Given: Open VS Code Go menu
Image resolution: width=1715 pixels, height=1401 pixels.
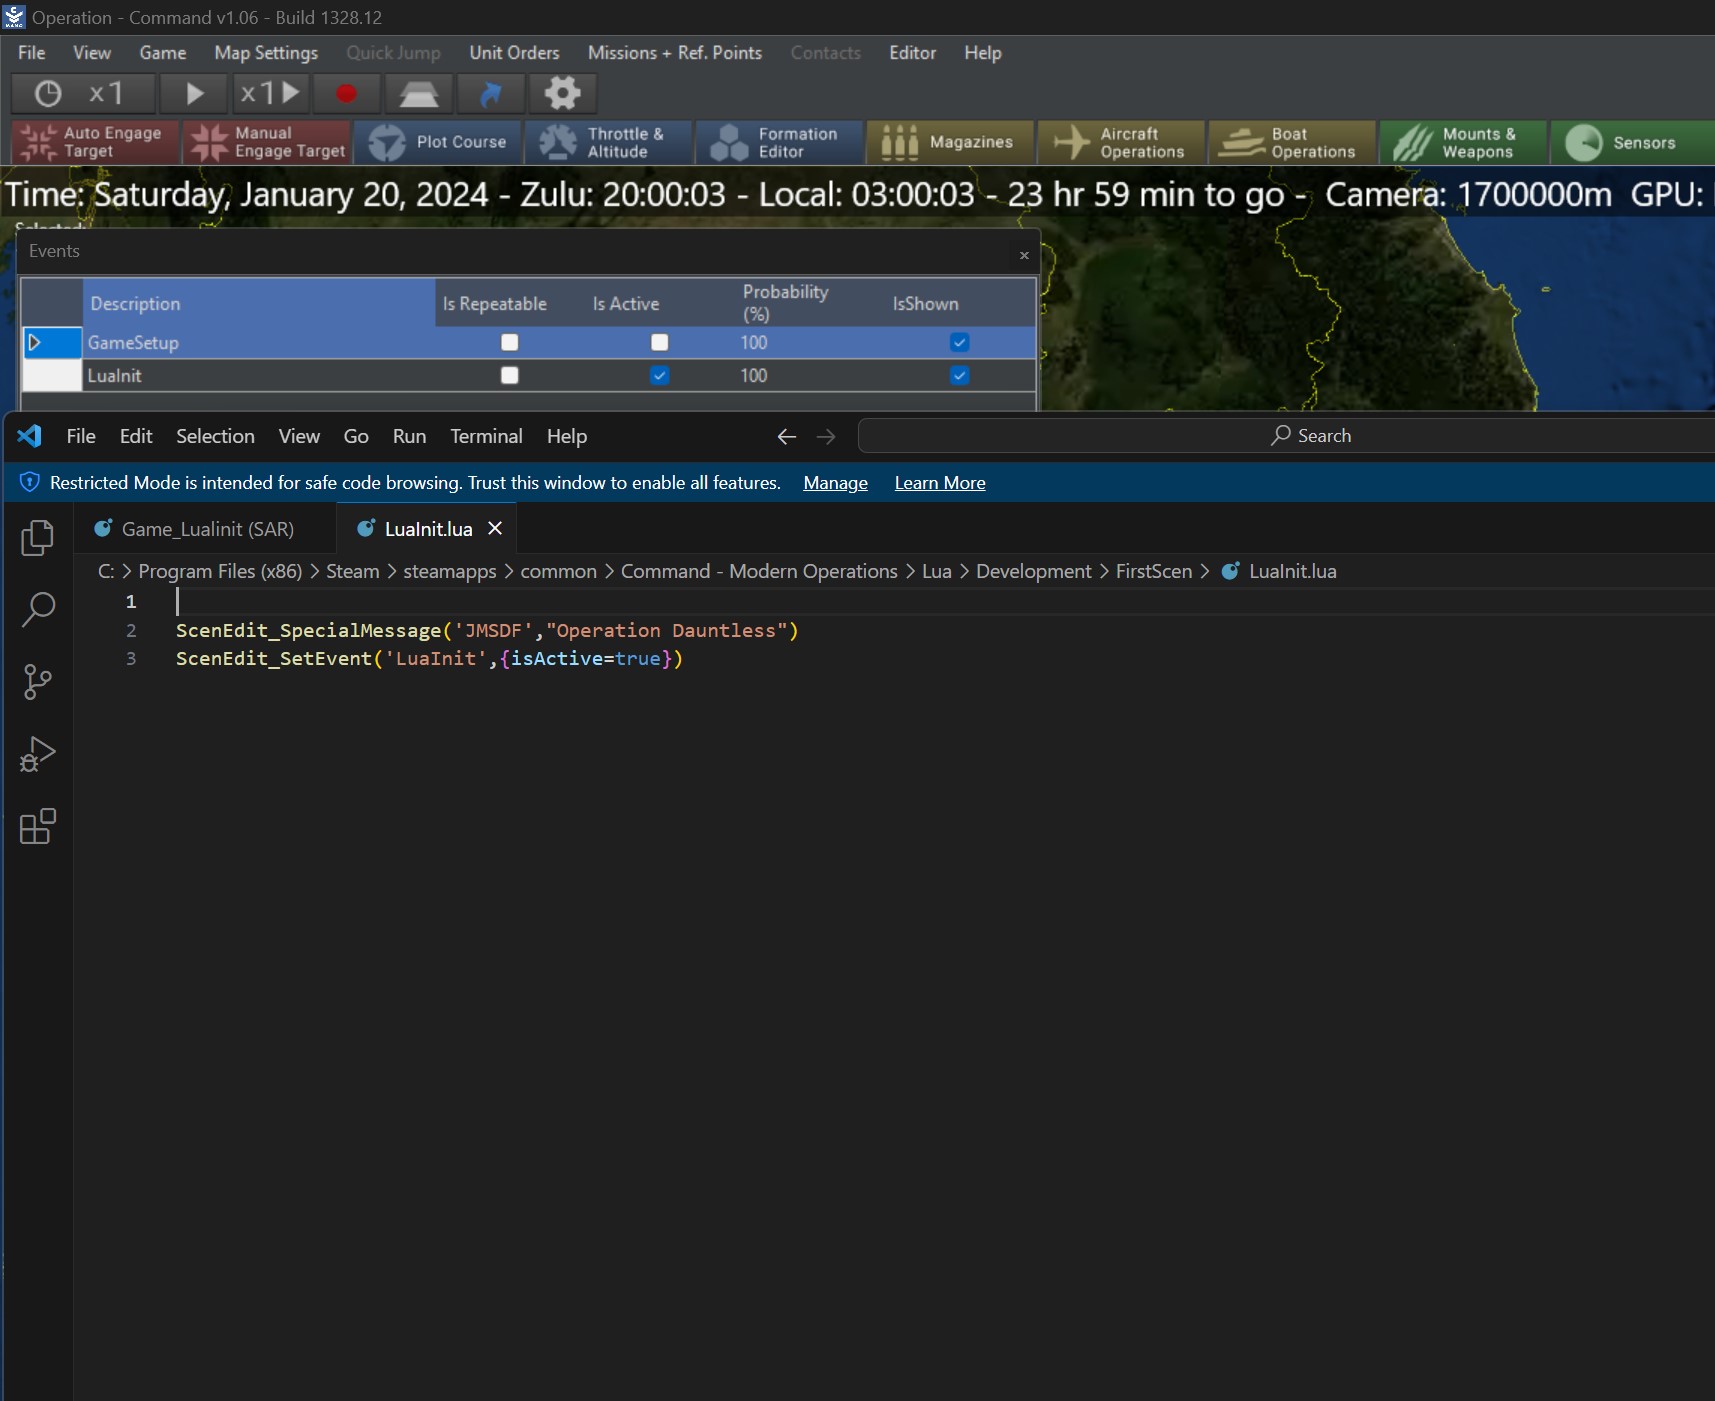Looking at the screenshot, I should 356,436.
